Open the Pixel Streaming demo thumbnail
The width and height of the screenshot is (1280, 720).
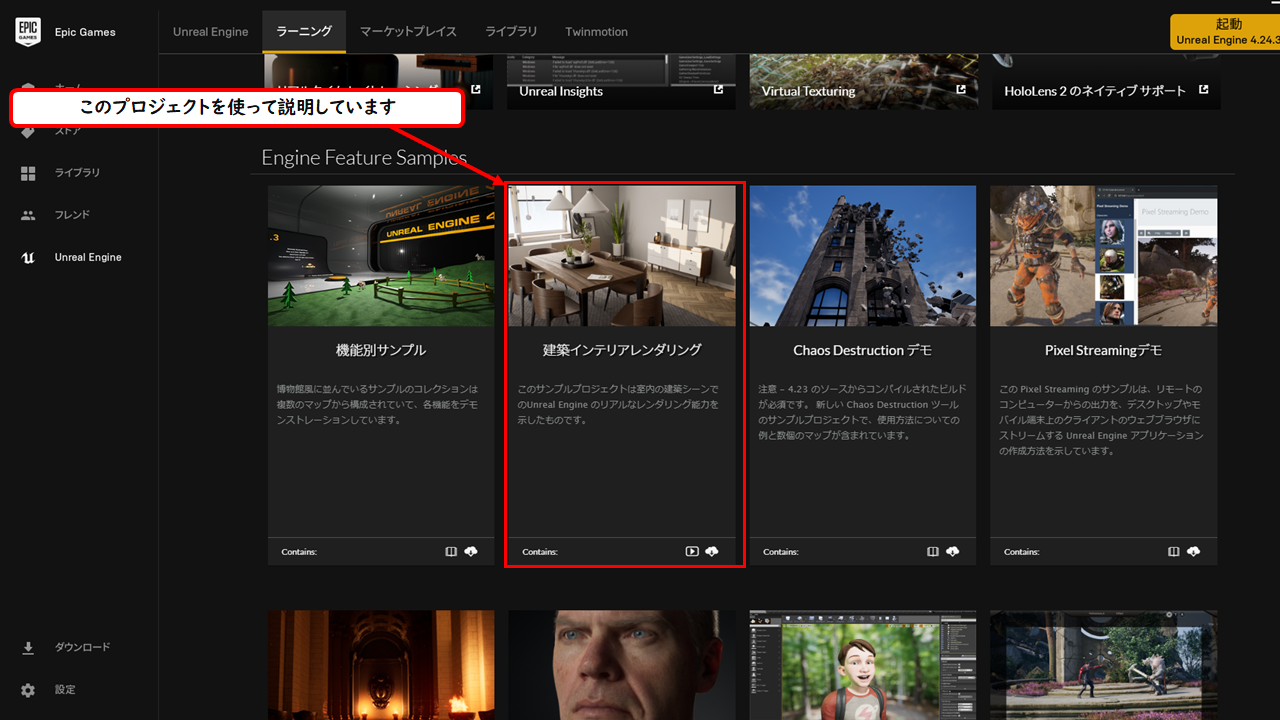click(1104, 255)
